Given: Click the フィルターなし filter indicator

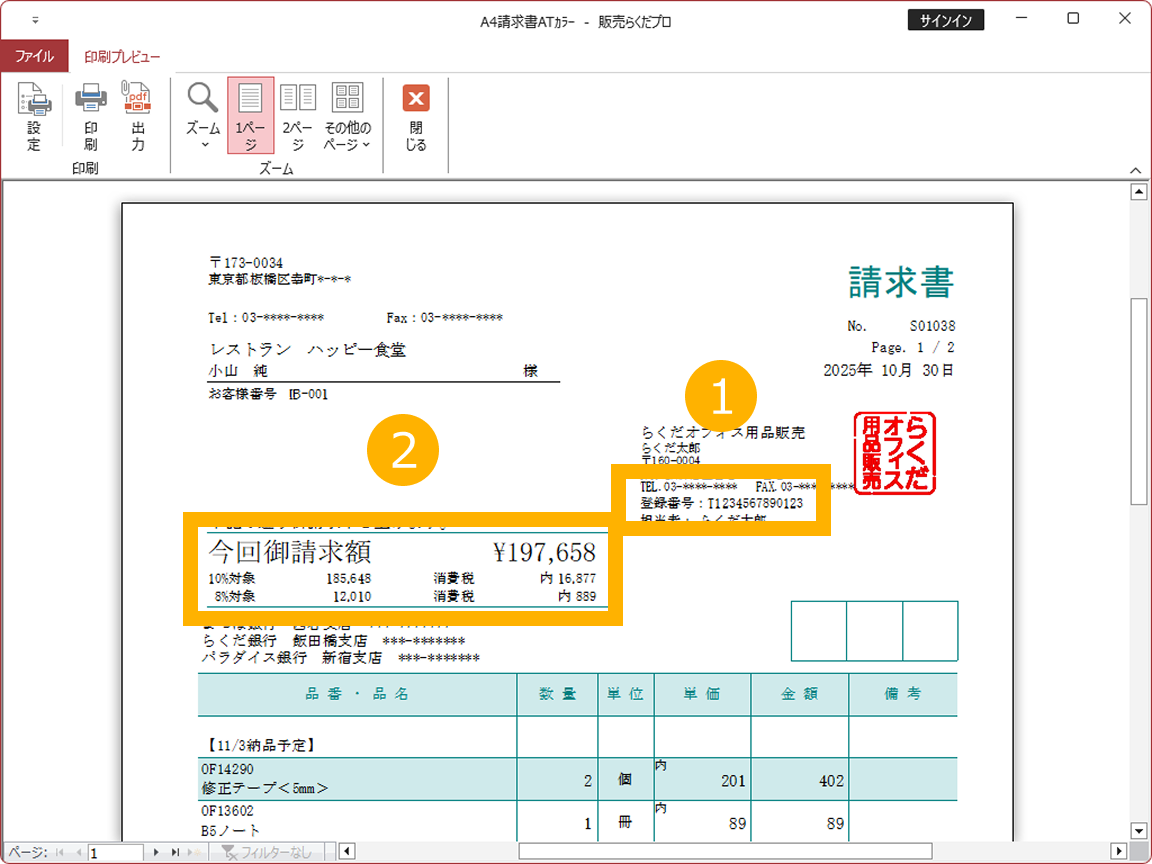Looking at the screenshot, I should pos(266,852).
